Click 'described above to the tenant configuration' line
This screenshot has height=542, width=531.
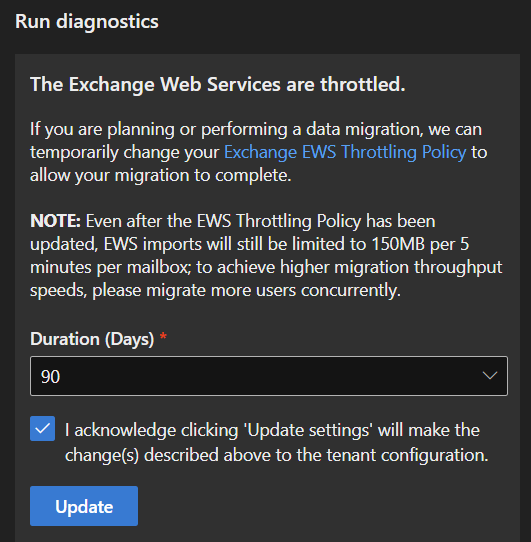coord(316,455)
